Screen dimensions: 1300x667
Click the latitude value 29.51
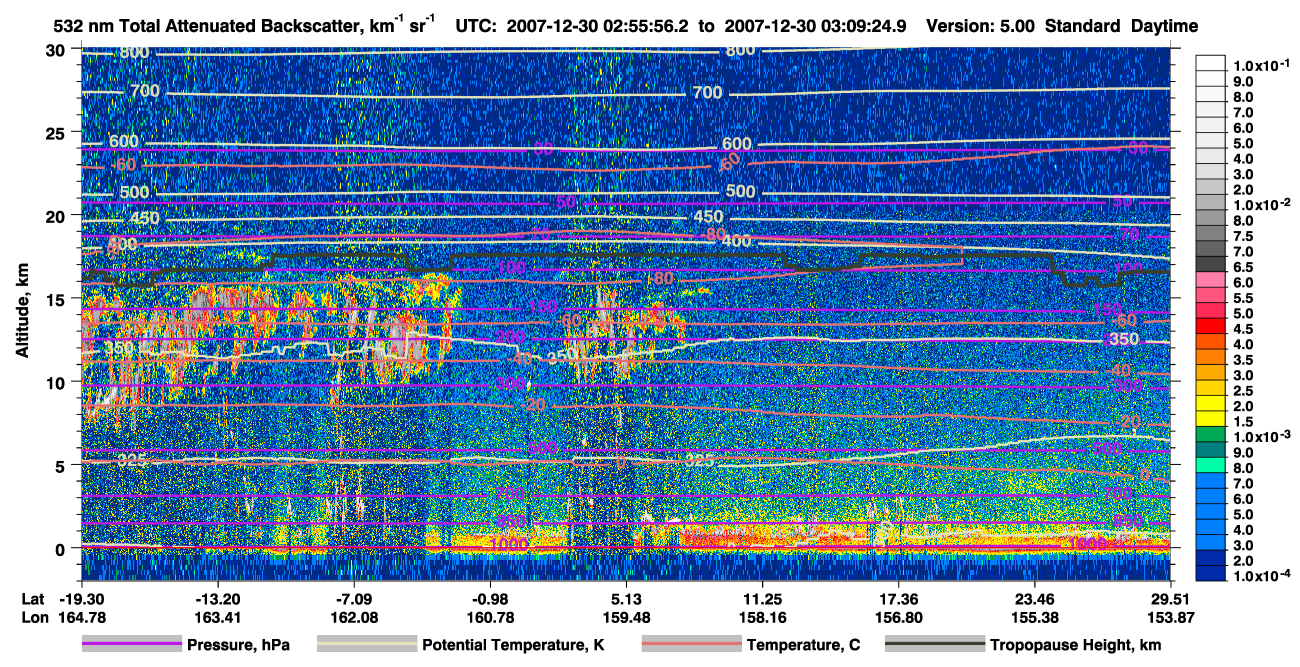[1170, 597]
